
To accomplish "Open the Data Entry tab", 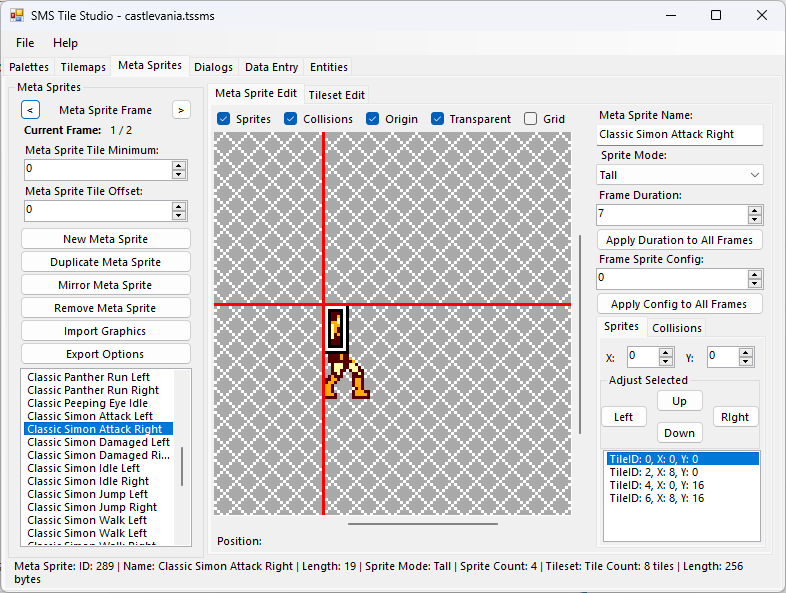I will coord(271,67).
